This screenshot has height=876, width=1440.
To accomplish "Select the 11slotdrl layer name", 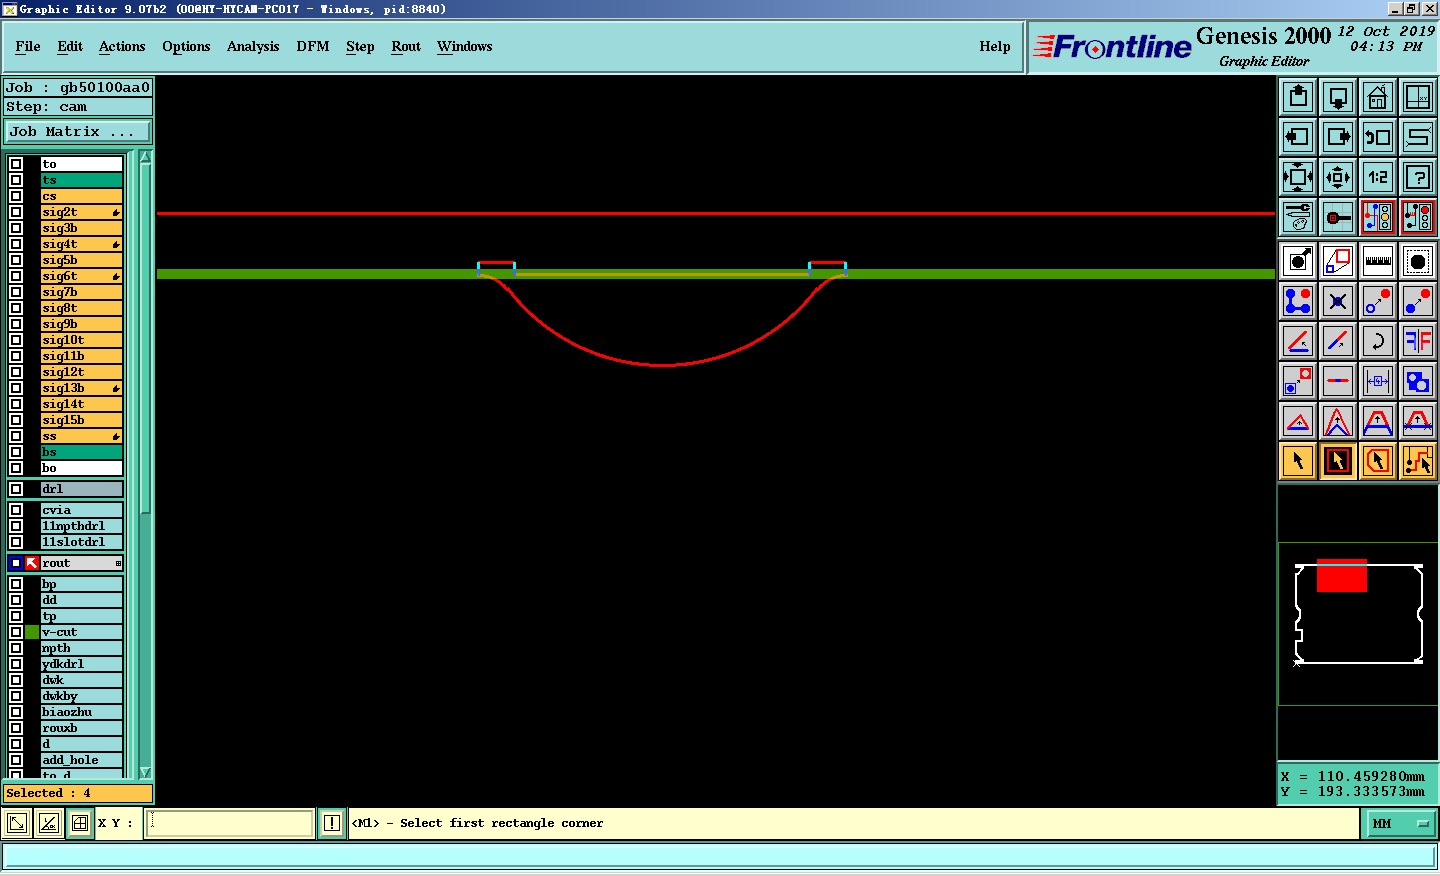I will click(81, 542).
